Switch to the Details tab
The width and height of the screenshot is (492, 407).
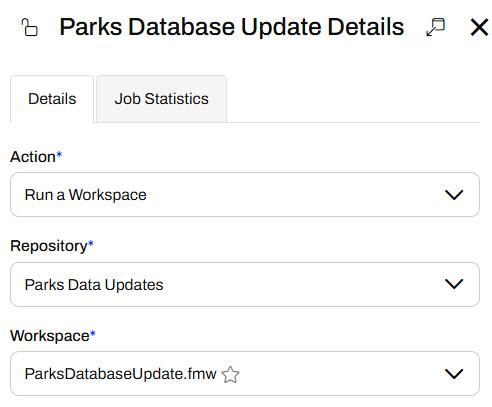52,99
